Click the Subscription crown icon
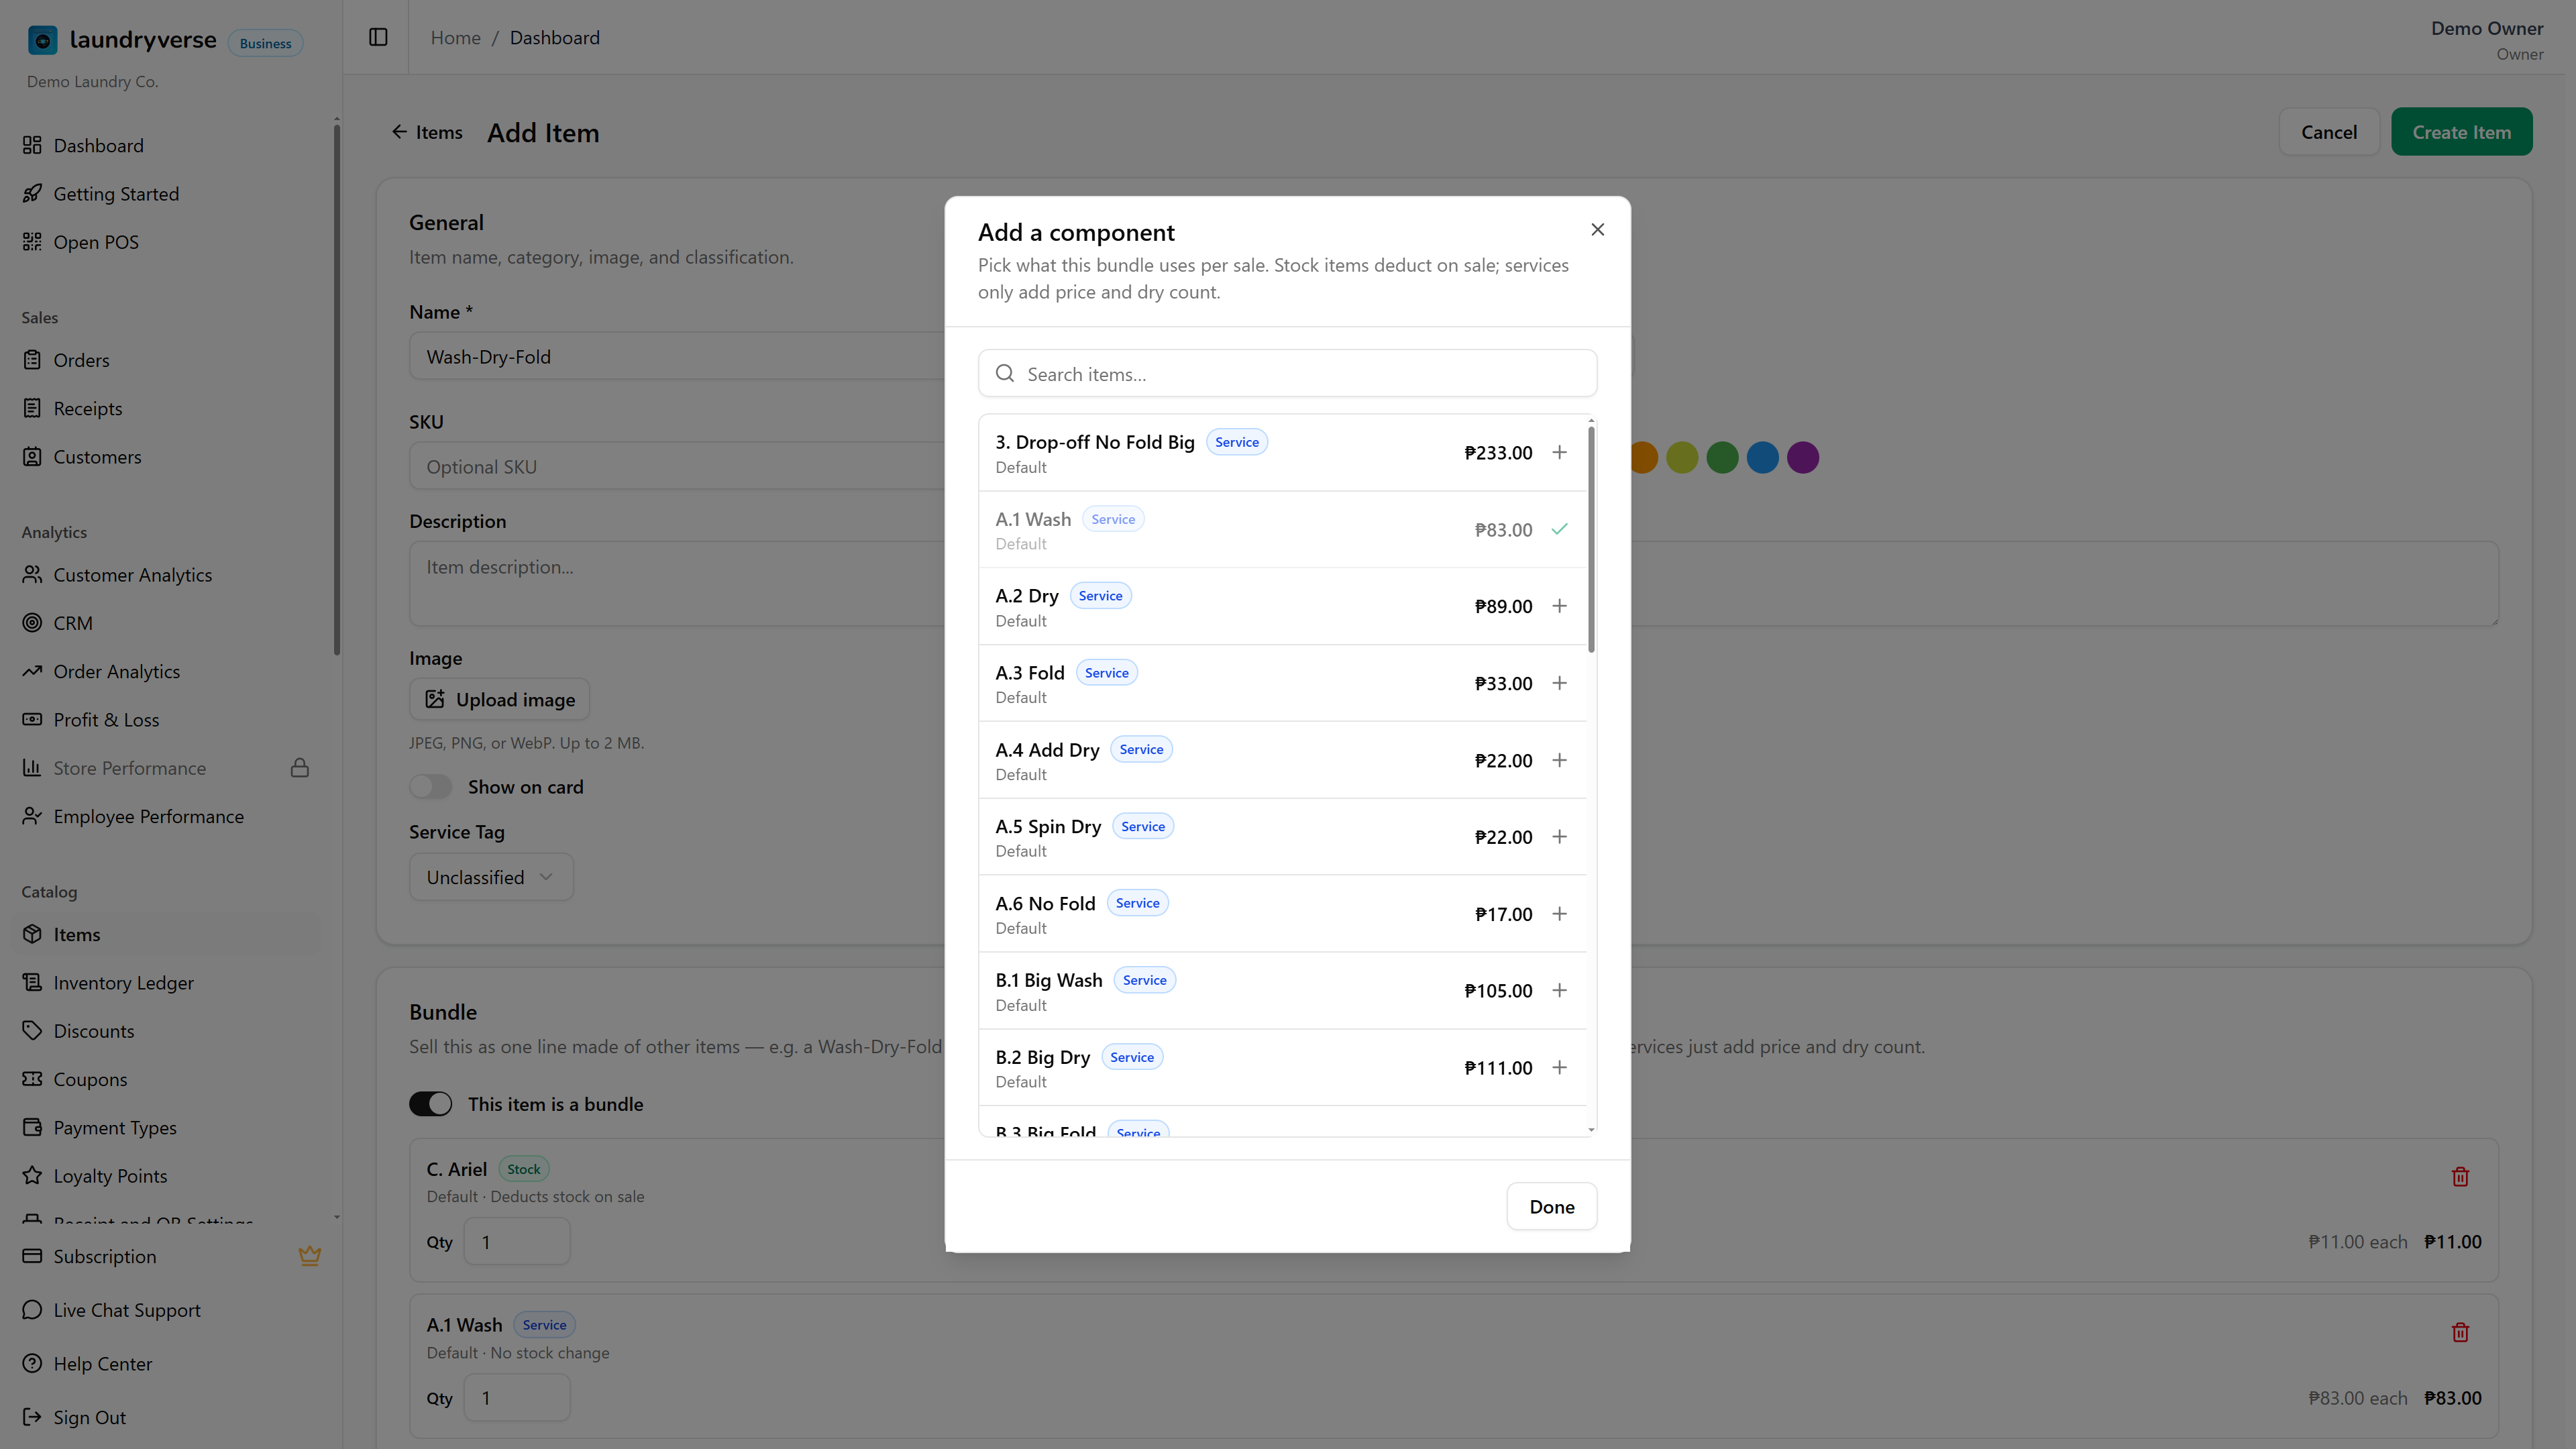Image resolution: width=2576 pixels, height=1449 pixels. tap(310, 1256)
